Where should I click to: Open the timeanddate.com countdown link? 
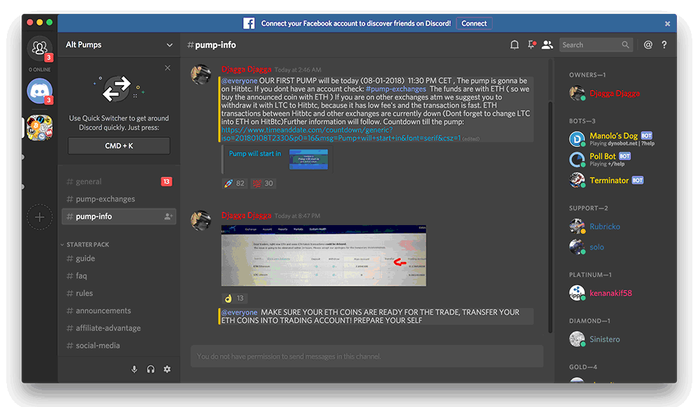(341, 134)
